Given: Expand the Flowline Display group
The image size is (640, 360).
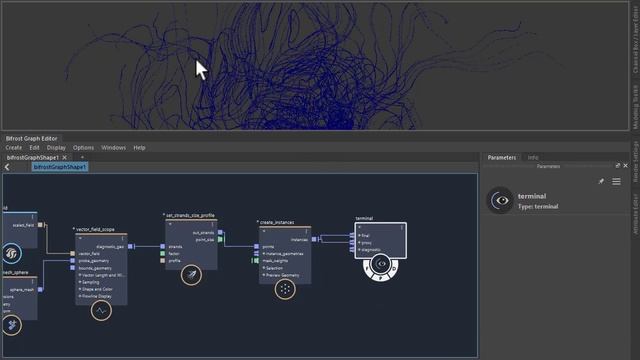Looking at the screenshot, I should (80, 296).
